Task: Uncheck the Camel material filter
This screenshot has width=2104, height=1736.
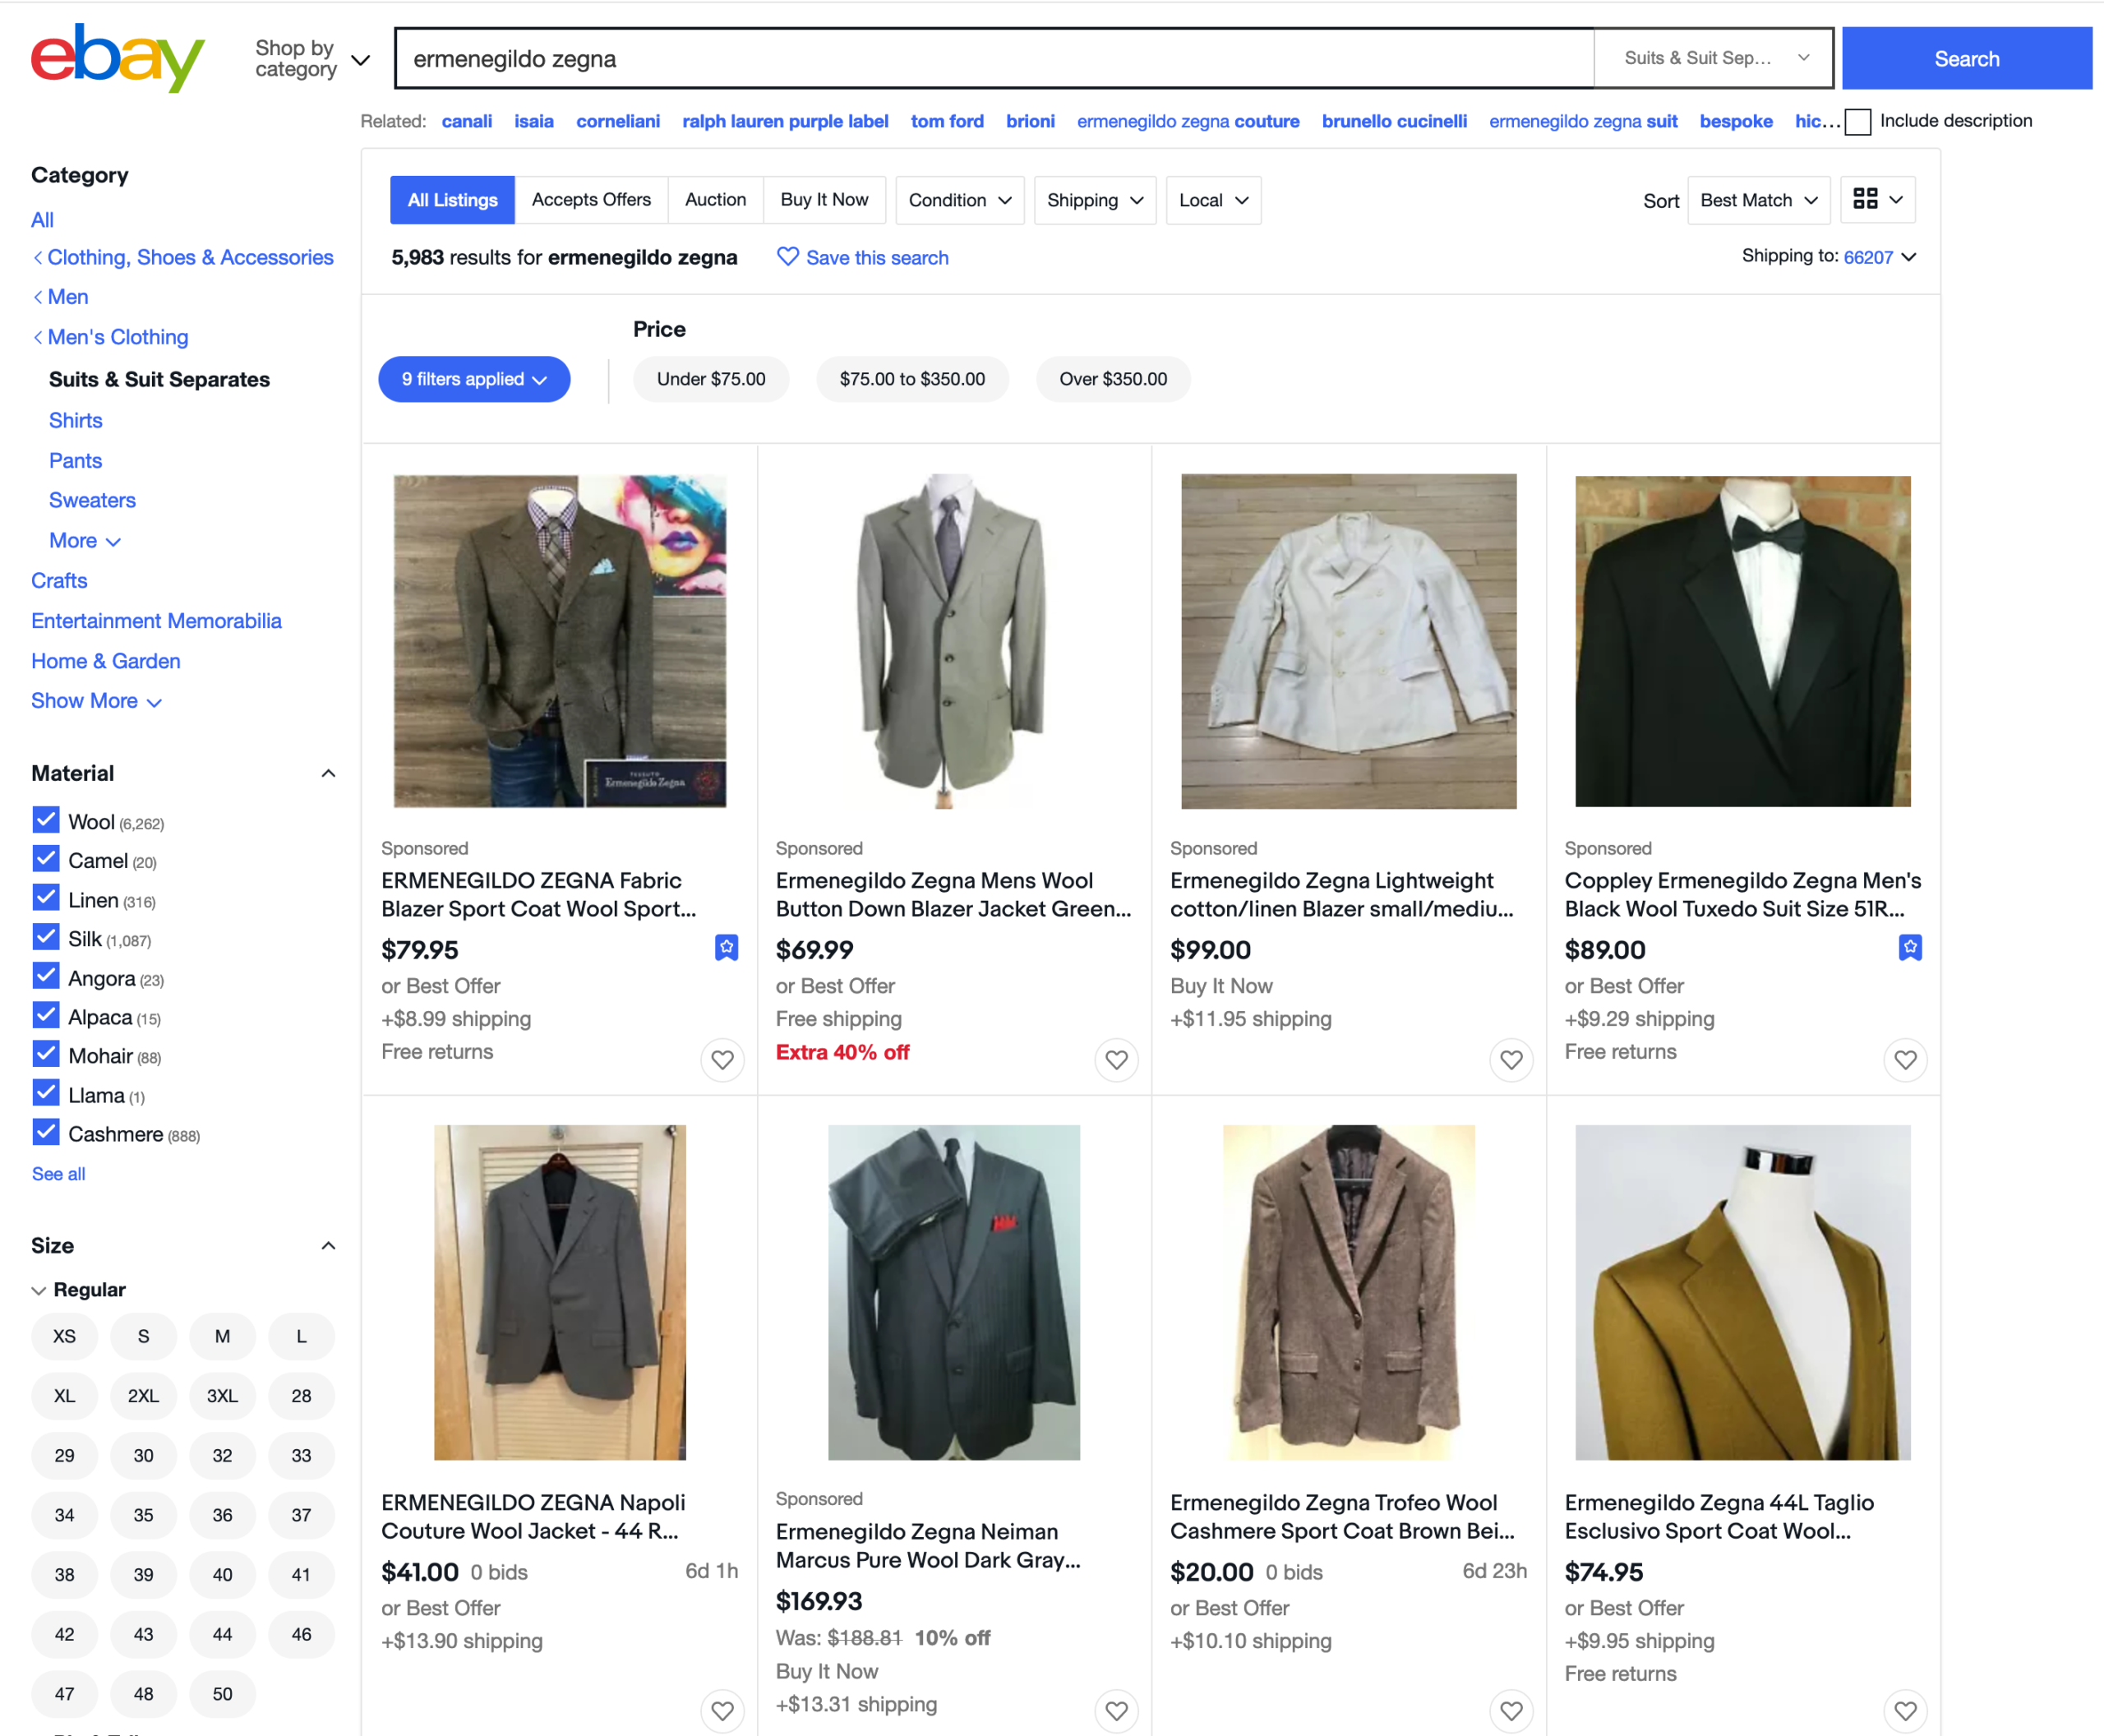Action: point(46,859)
